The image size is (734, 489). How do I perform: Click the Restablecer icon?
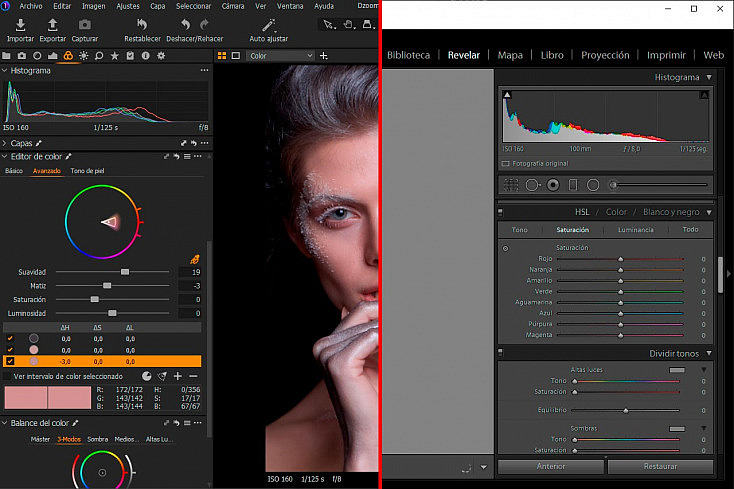[x=142, y=24]
